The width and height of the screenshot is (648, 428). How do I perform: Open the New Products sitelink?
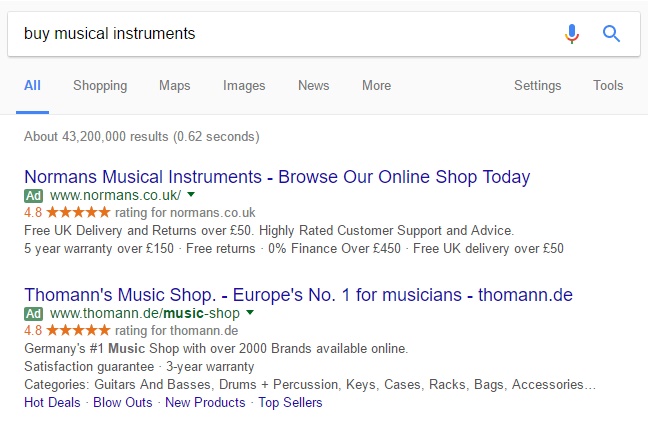205,402
